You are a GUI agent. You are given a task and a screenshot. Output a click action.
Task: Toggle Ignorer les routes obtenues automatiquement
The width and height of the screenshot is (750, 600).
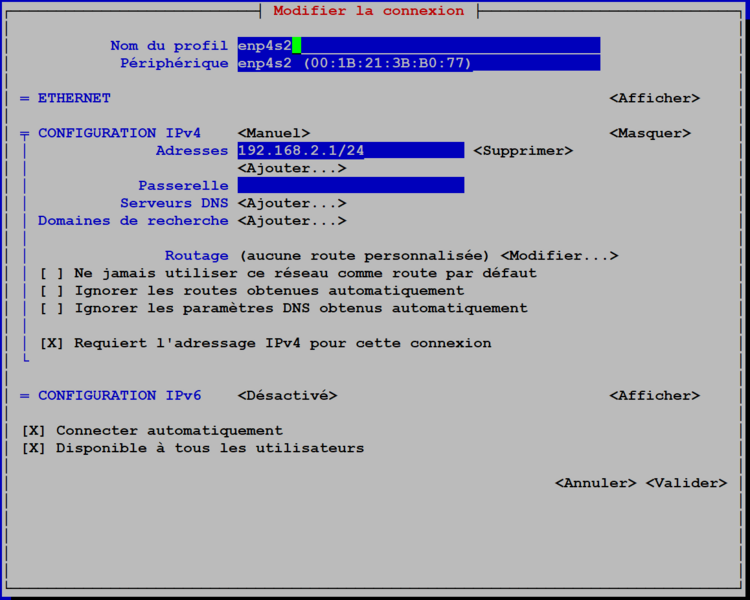click(x=52, y=290)
